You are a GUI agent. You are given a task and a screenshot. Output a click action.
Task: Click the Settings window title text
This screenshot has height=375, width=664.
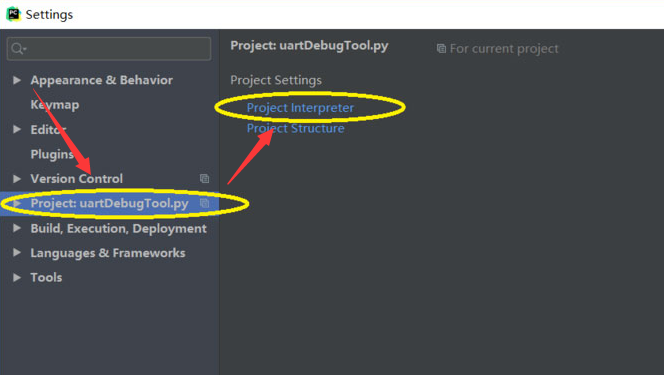click(49, 15)
